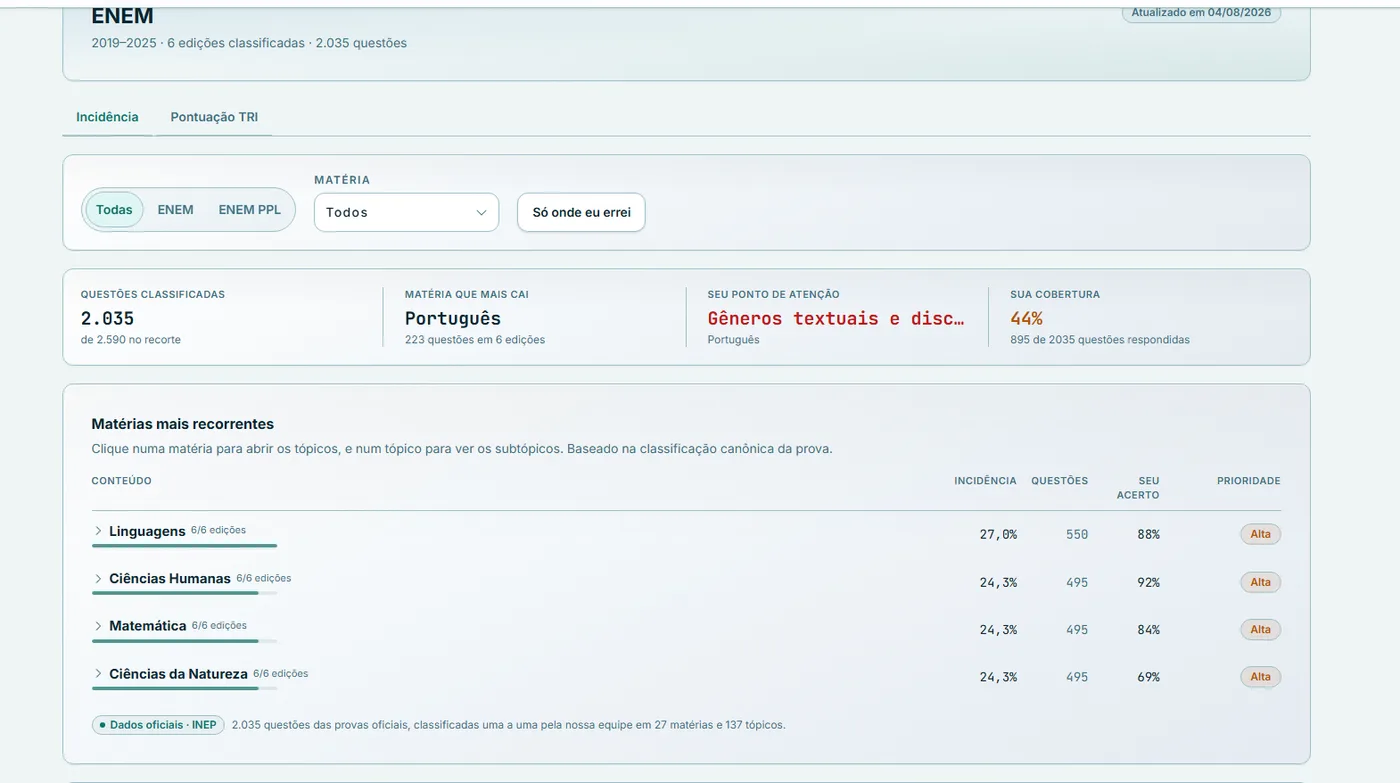Click the 550 questions count for Linguagens

click(x=1077, y=534)
